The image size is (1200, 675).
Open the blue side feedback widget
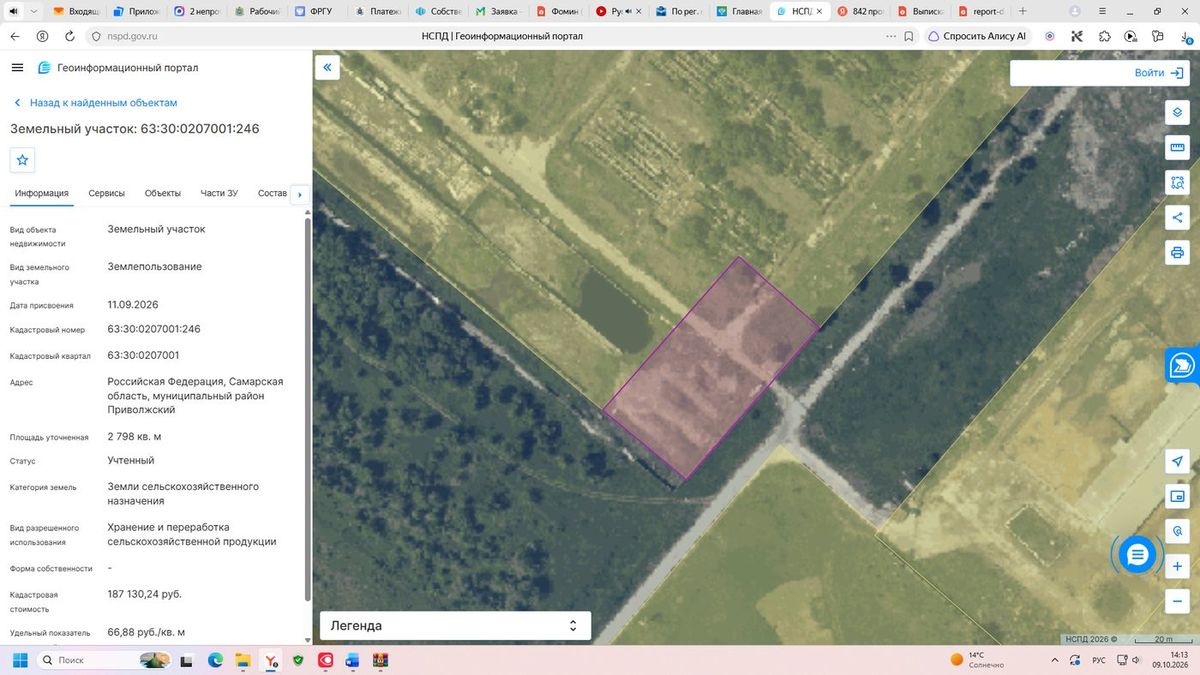tap(1183, 365)
